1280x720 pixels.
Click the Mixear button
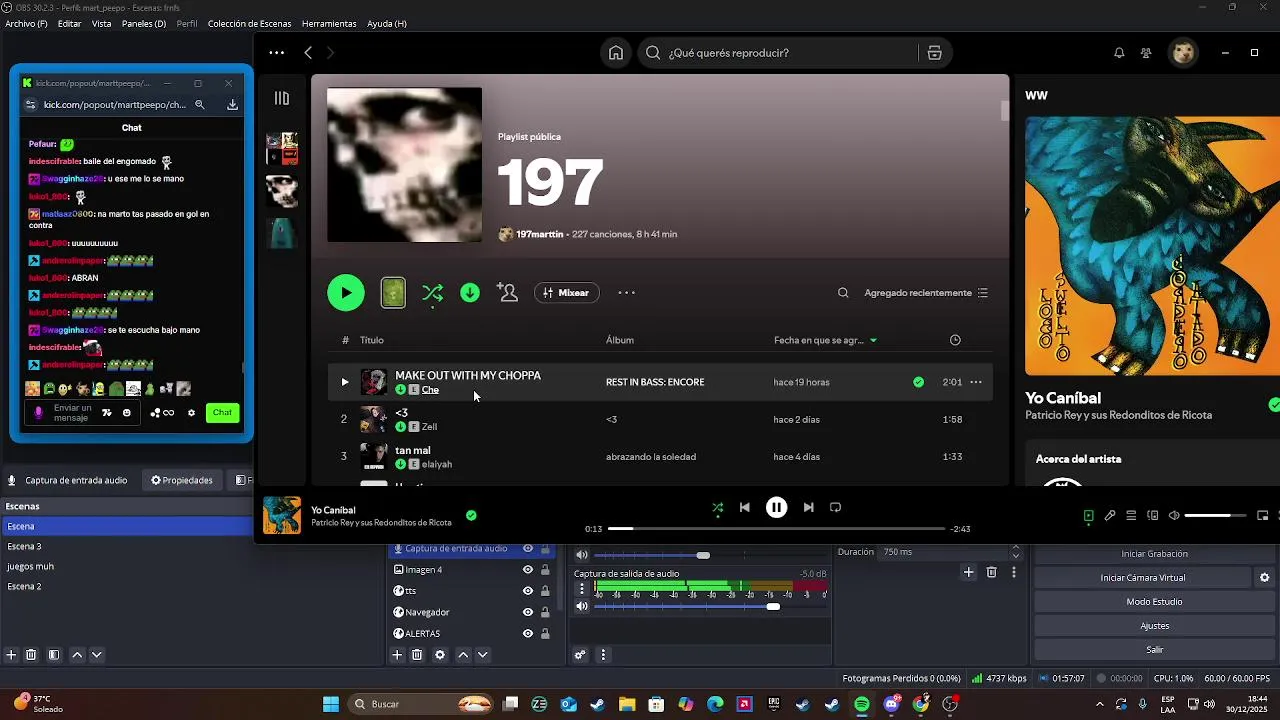point(566,293)
